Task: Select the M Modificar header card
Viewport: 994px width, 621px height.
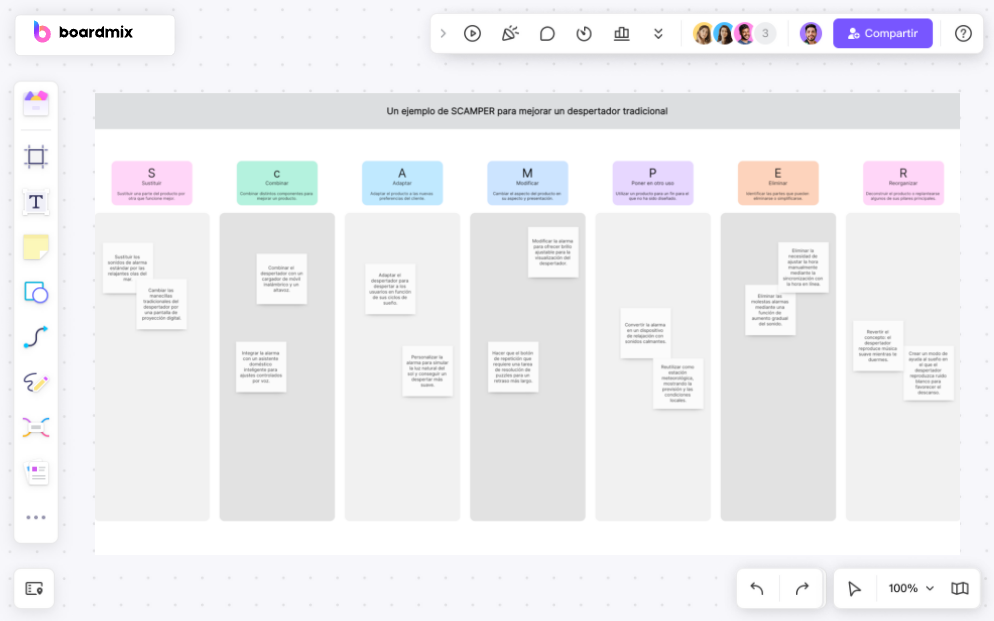Action: coord(527,183)
